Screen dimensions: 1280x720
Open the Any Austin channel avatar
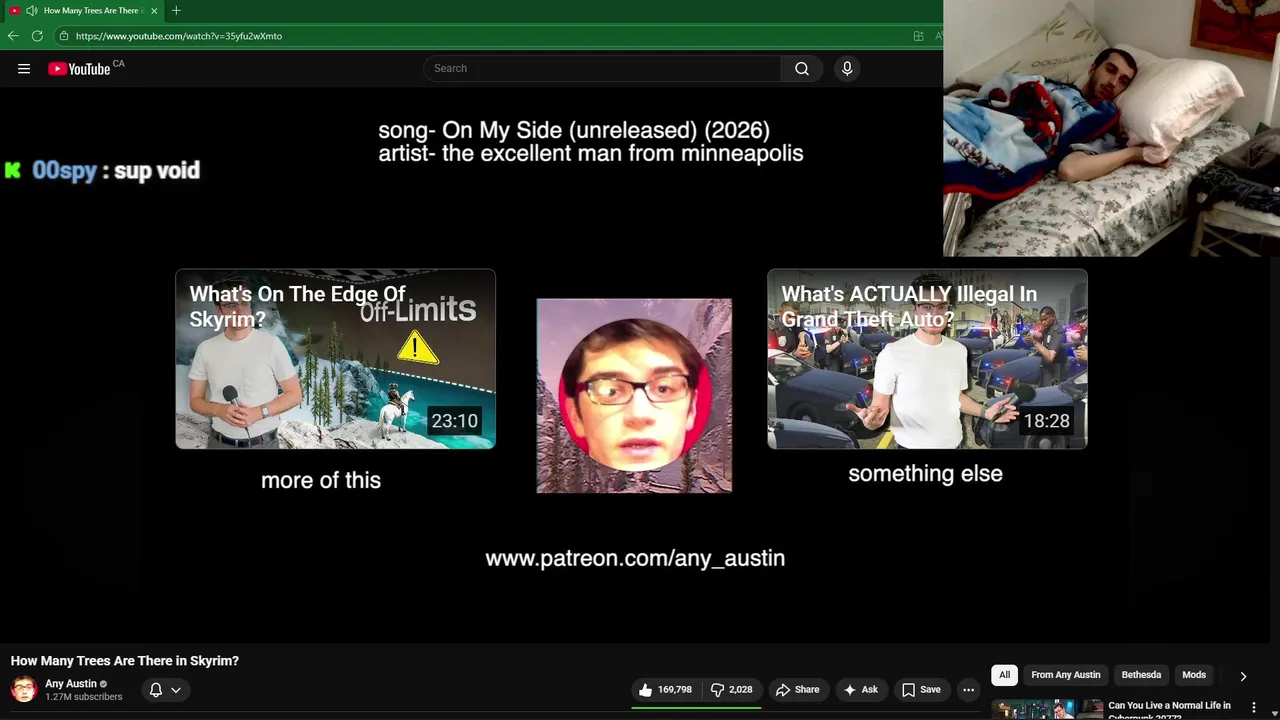pos(23,689)
